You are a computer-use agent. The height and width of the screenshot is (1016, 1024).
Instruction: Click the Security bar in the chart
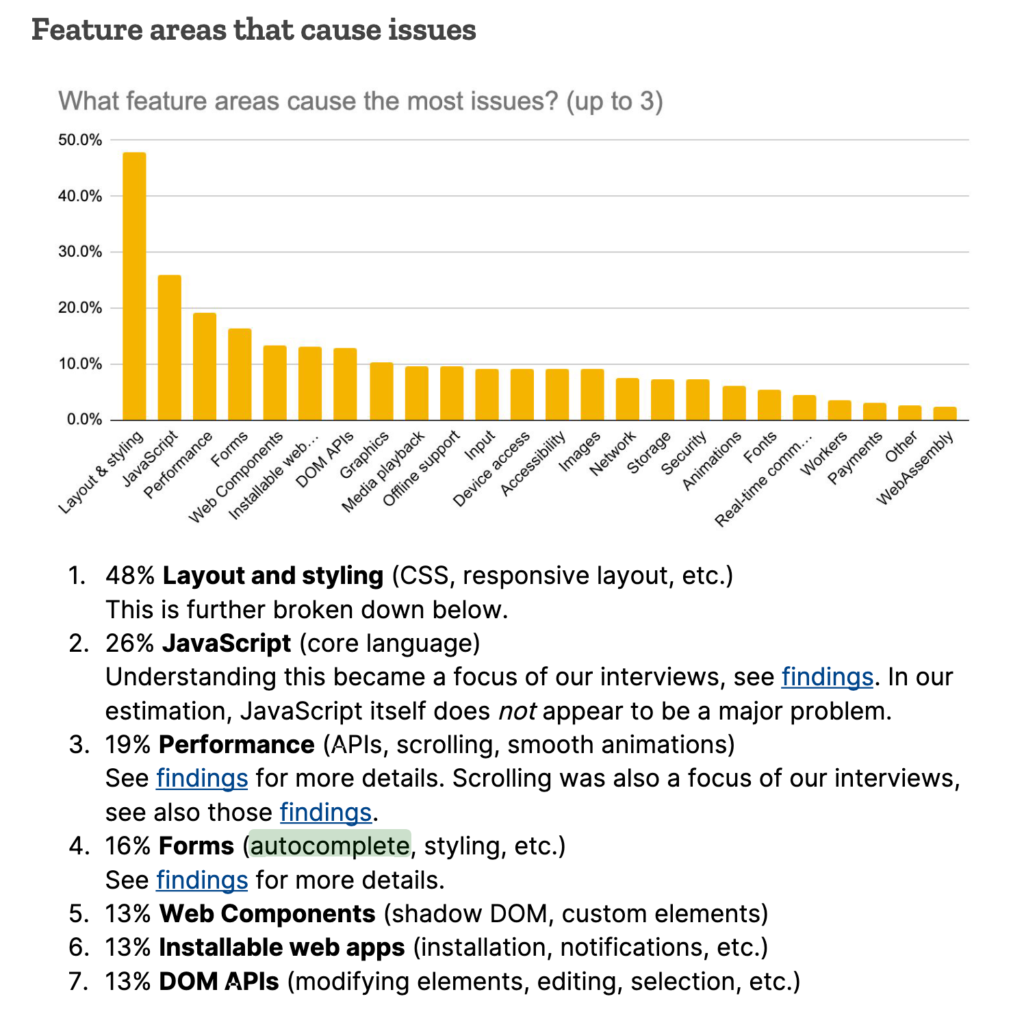[x=698, y=399]
